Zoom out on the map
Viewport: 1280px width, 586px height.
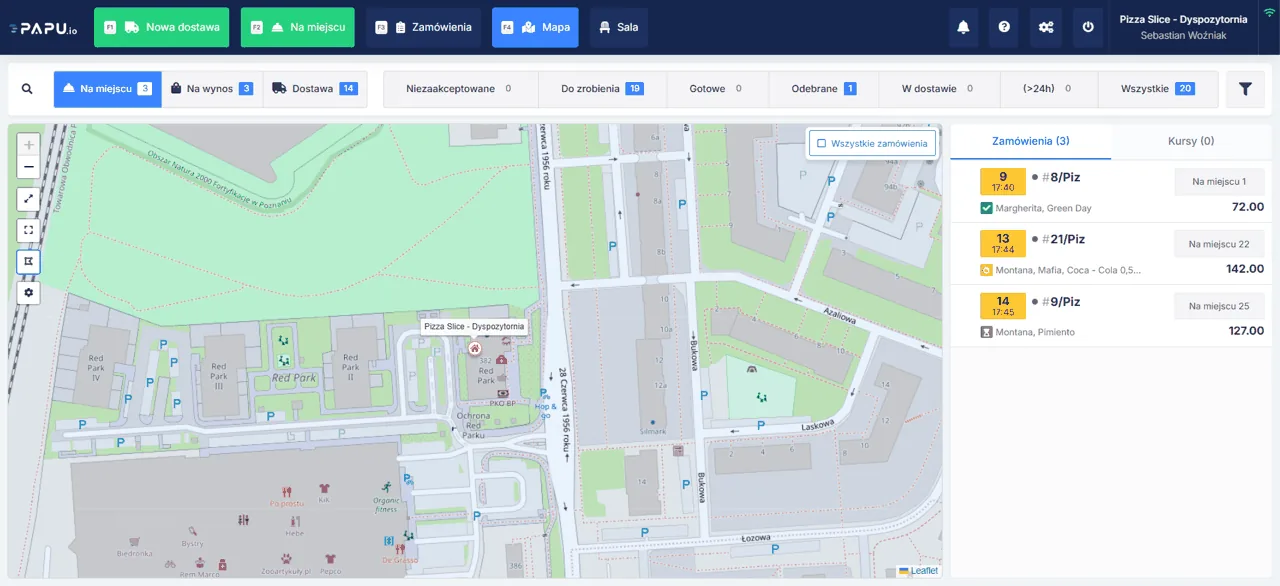tap(29, 167)
